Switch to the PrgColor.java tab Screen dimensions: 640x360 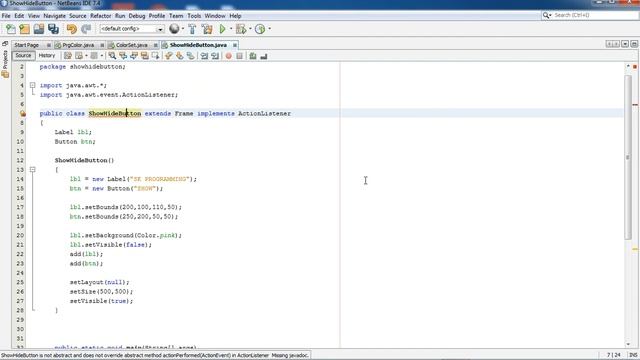78,45
